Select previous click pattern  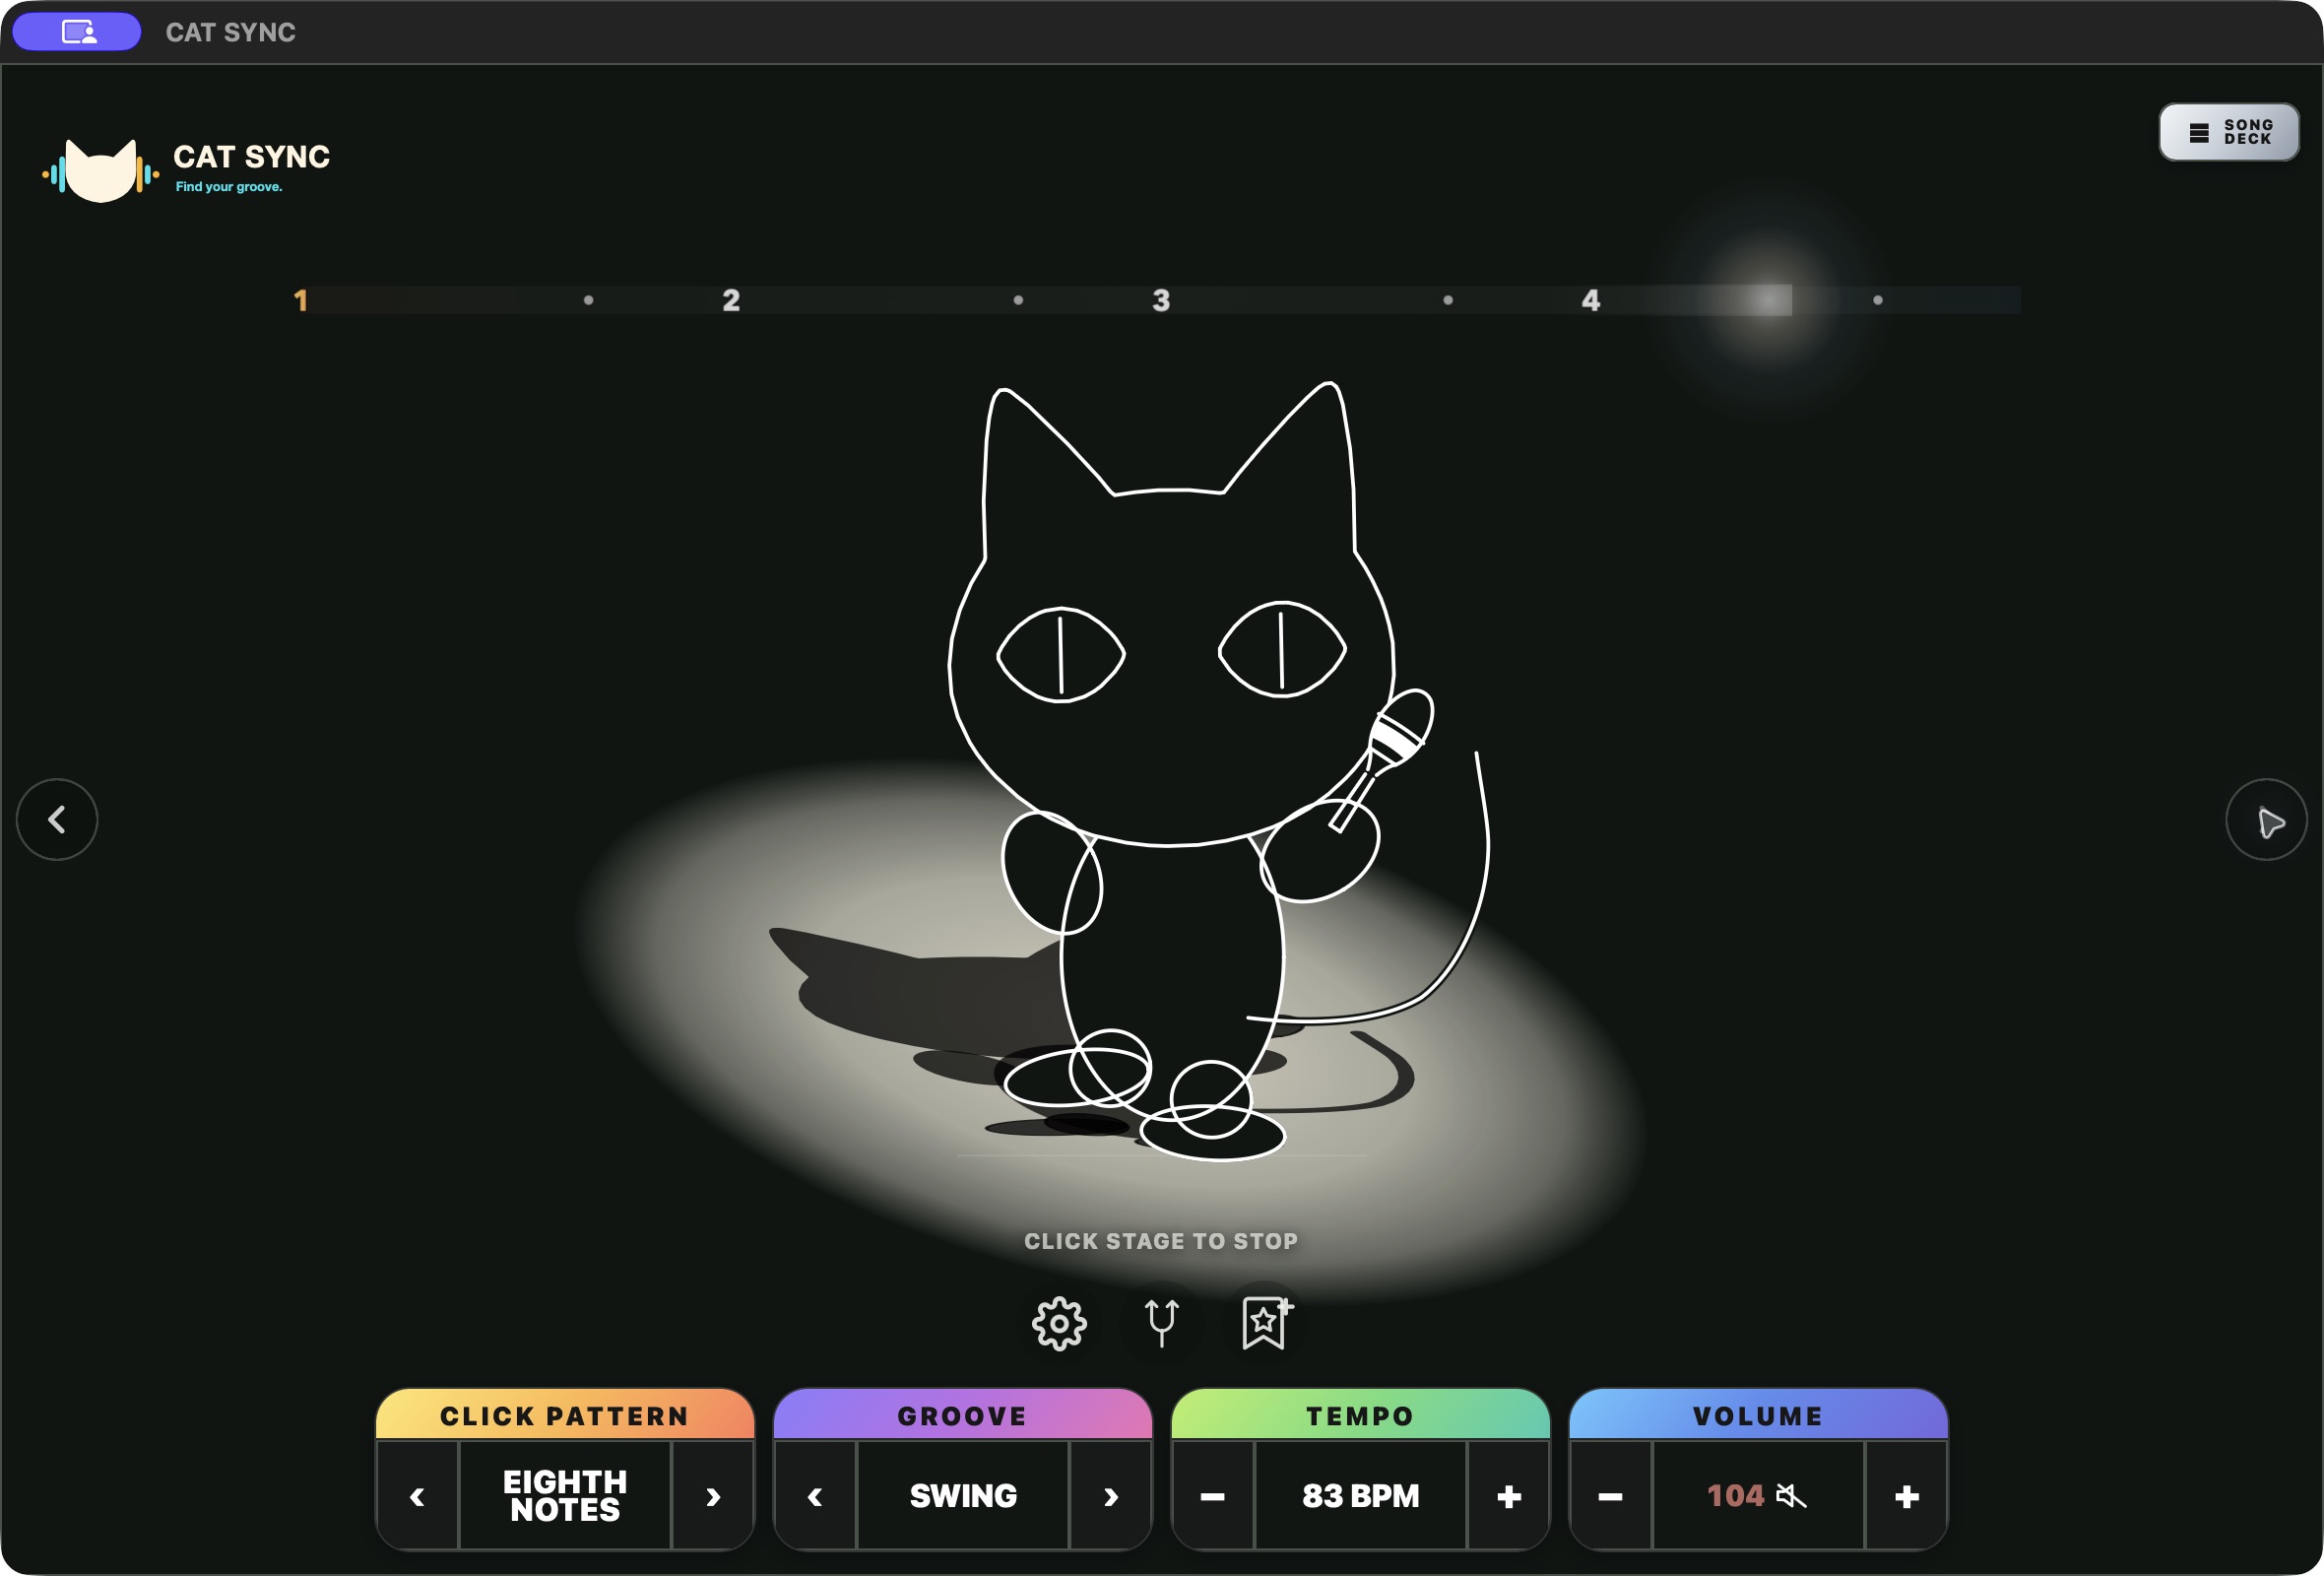coord(418,1496)
